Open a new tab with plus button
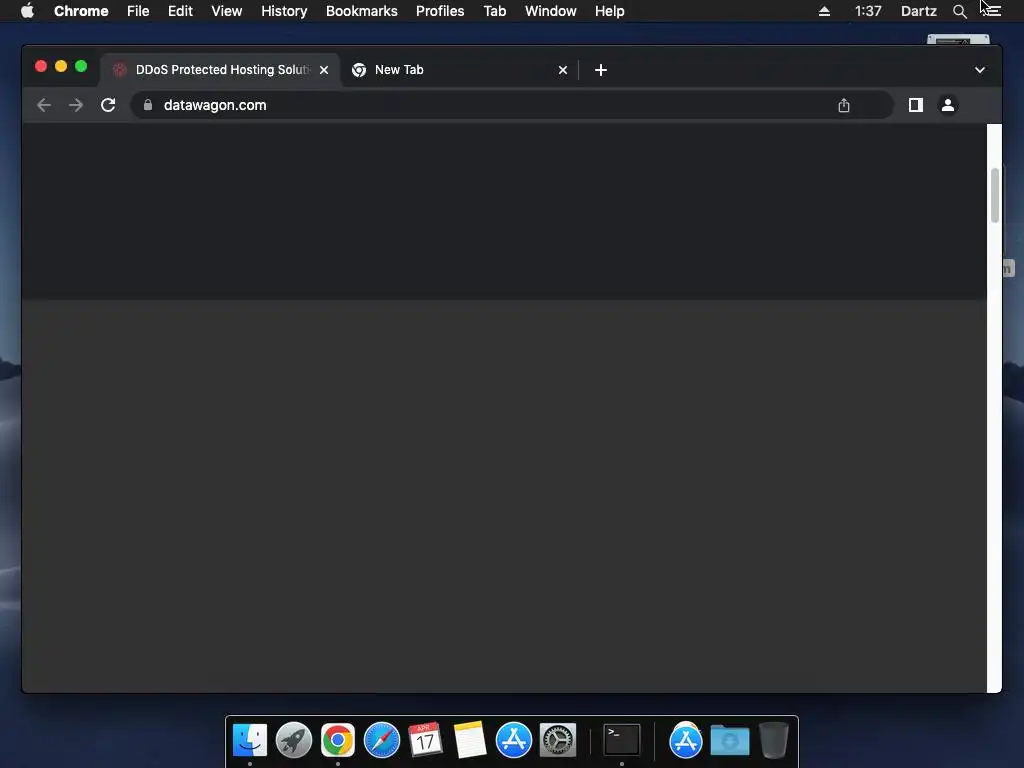 coord(601,70)
